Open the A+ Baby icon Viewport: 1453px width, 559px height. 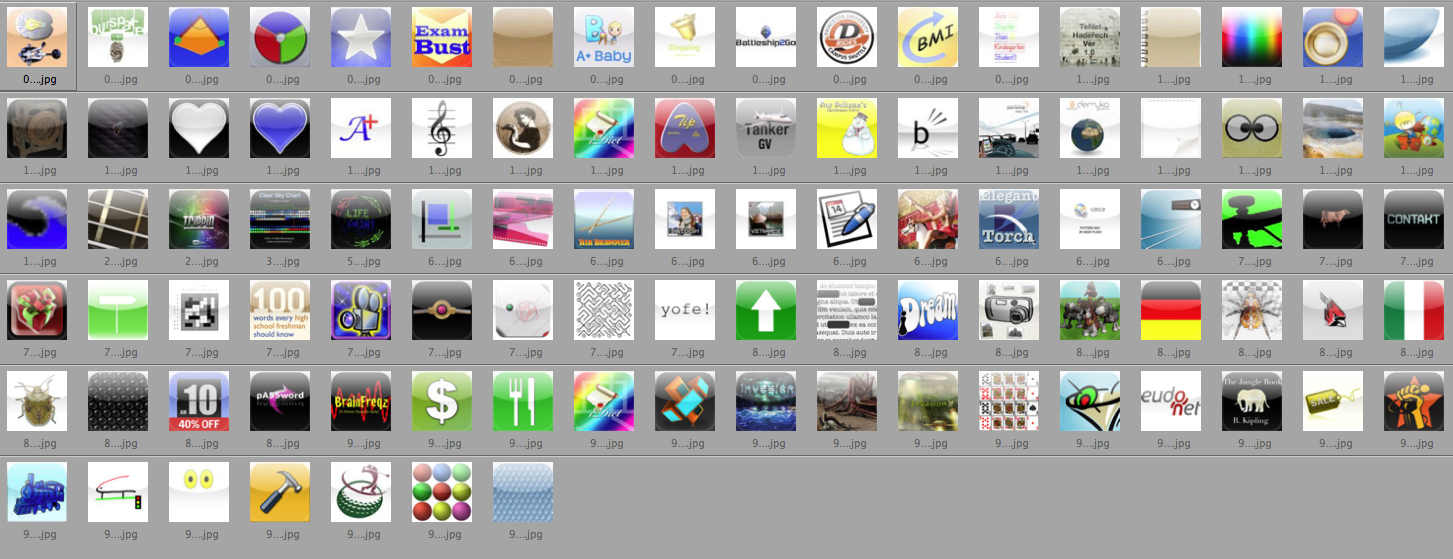(604, 37)
